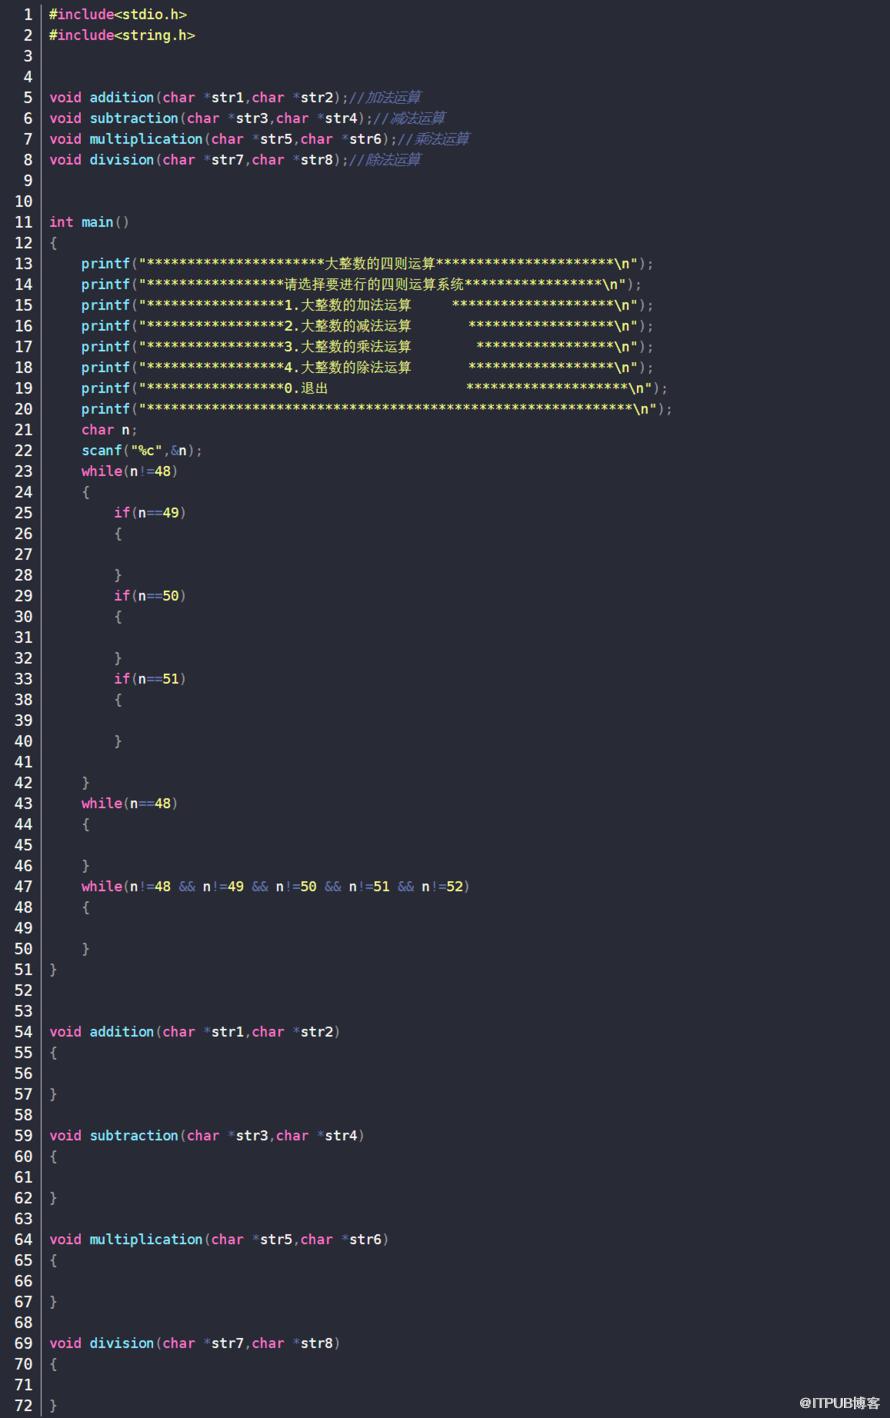Viewport: 890px width, 1418px height.
Task: Click the '大整数的四则运算' title string
Action: (x=381, y=264)
